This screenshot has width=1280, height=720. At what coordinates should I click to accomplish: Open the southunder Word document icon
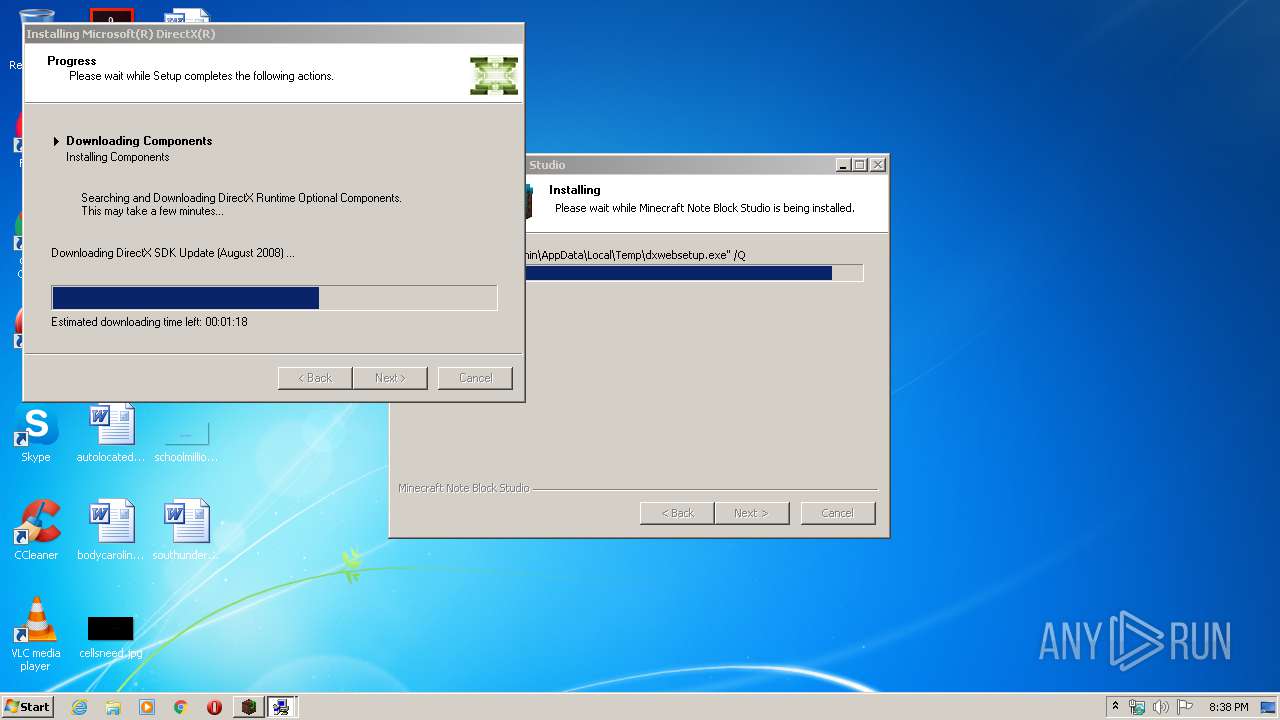[186, 530]
